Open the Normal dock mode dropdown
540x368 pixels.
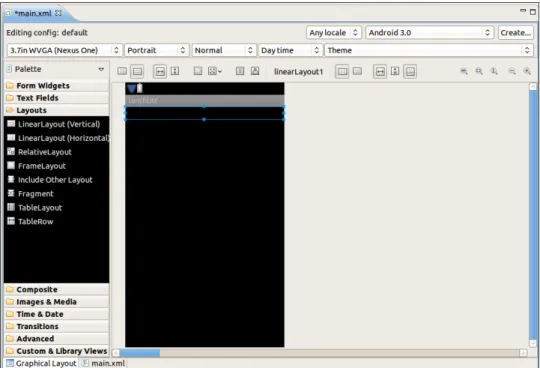(x=224, y=50)
